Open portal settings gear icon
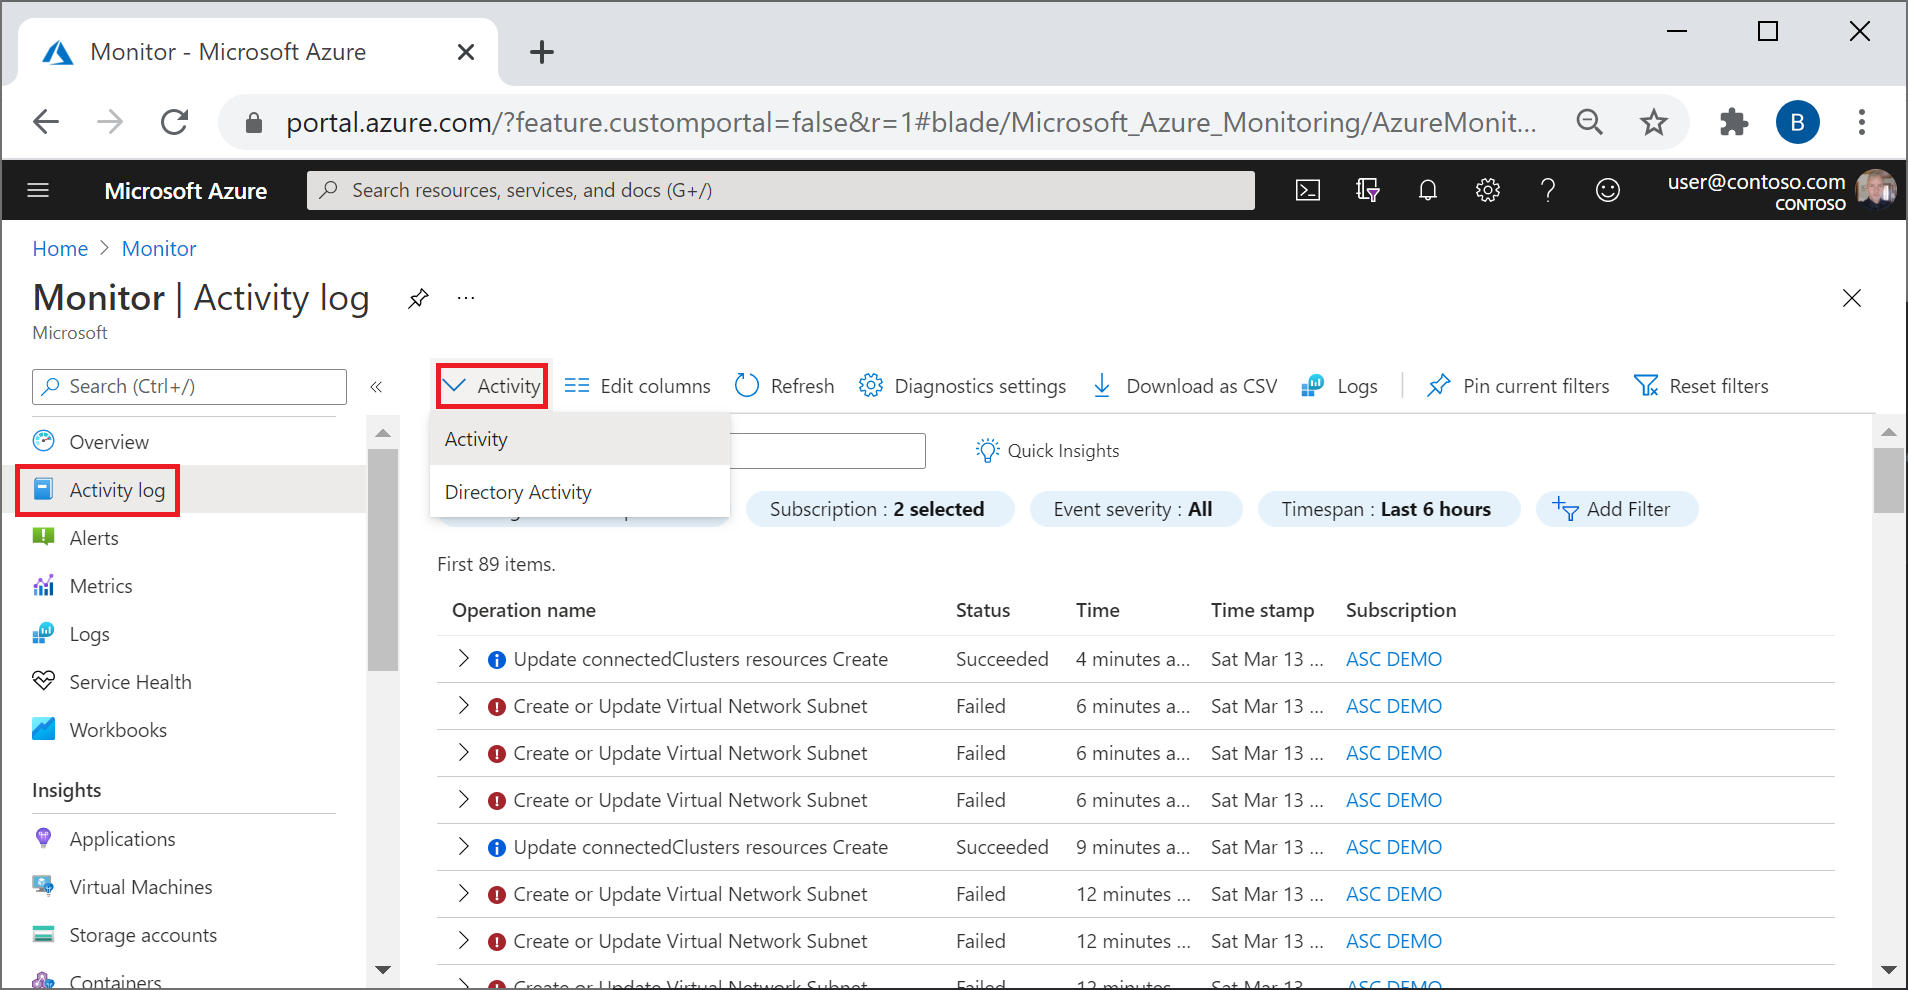The image size is (1908, 990). tap(1487, 190)
